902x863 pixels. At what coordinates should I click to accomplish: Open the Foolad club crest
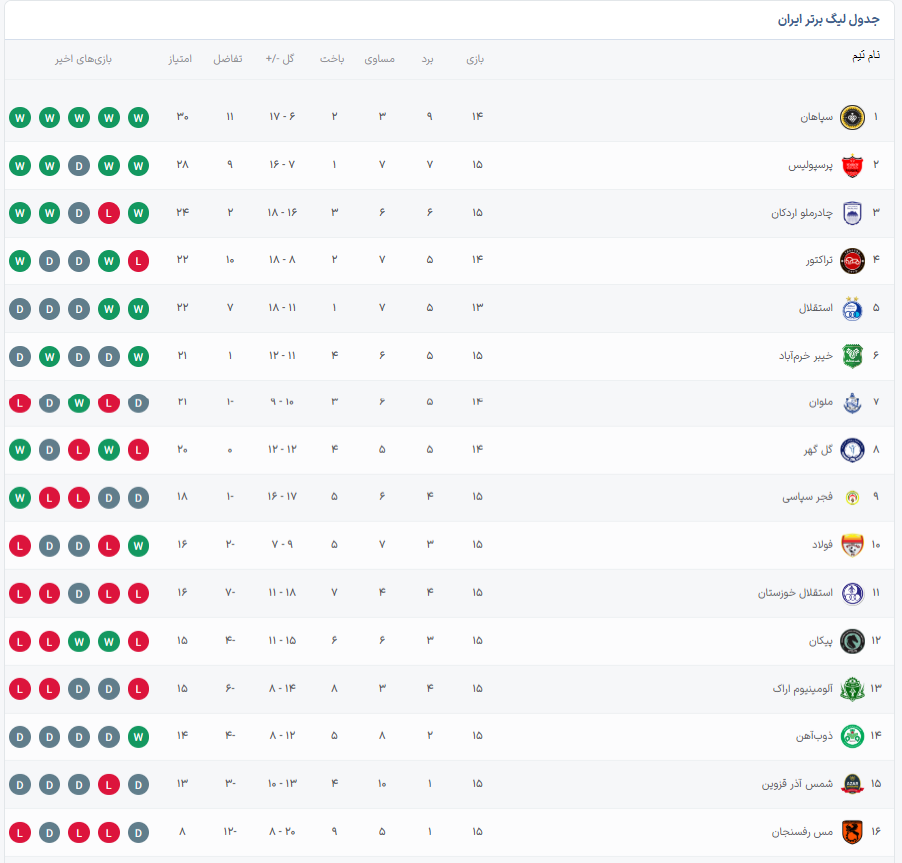pyautogui.click(x=851, y=545)
